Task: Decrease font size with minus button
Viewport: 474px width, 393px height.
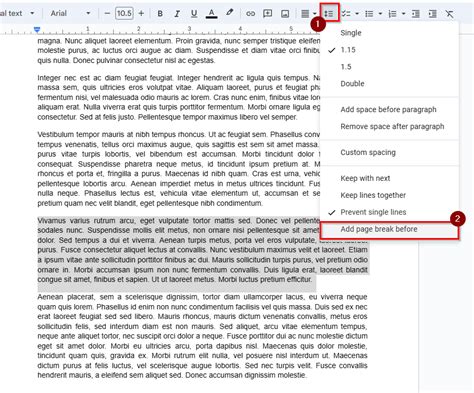Action: coord(107,13)
